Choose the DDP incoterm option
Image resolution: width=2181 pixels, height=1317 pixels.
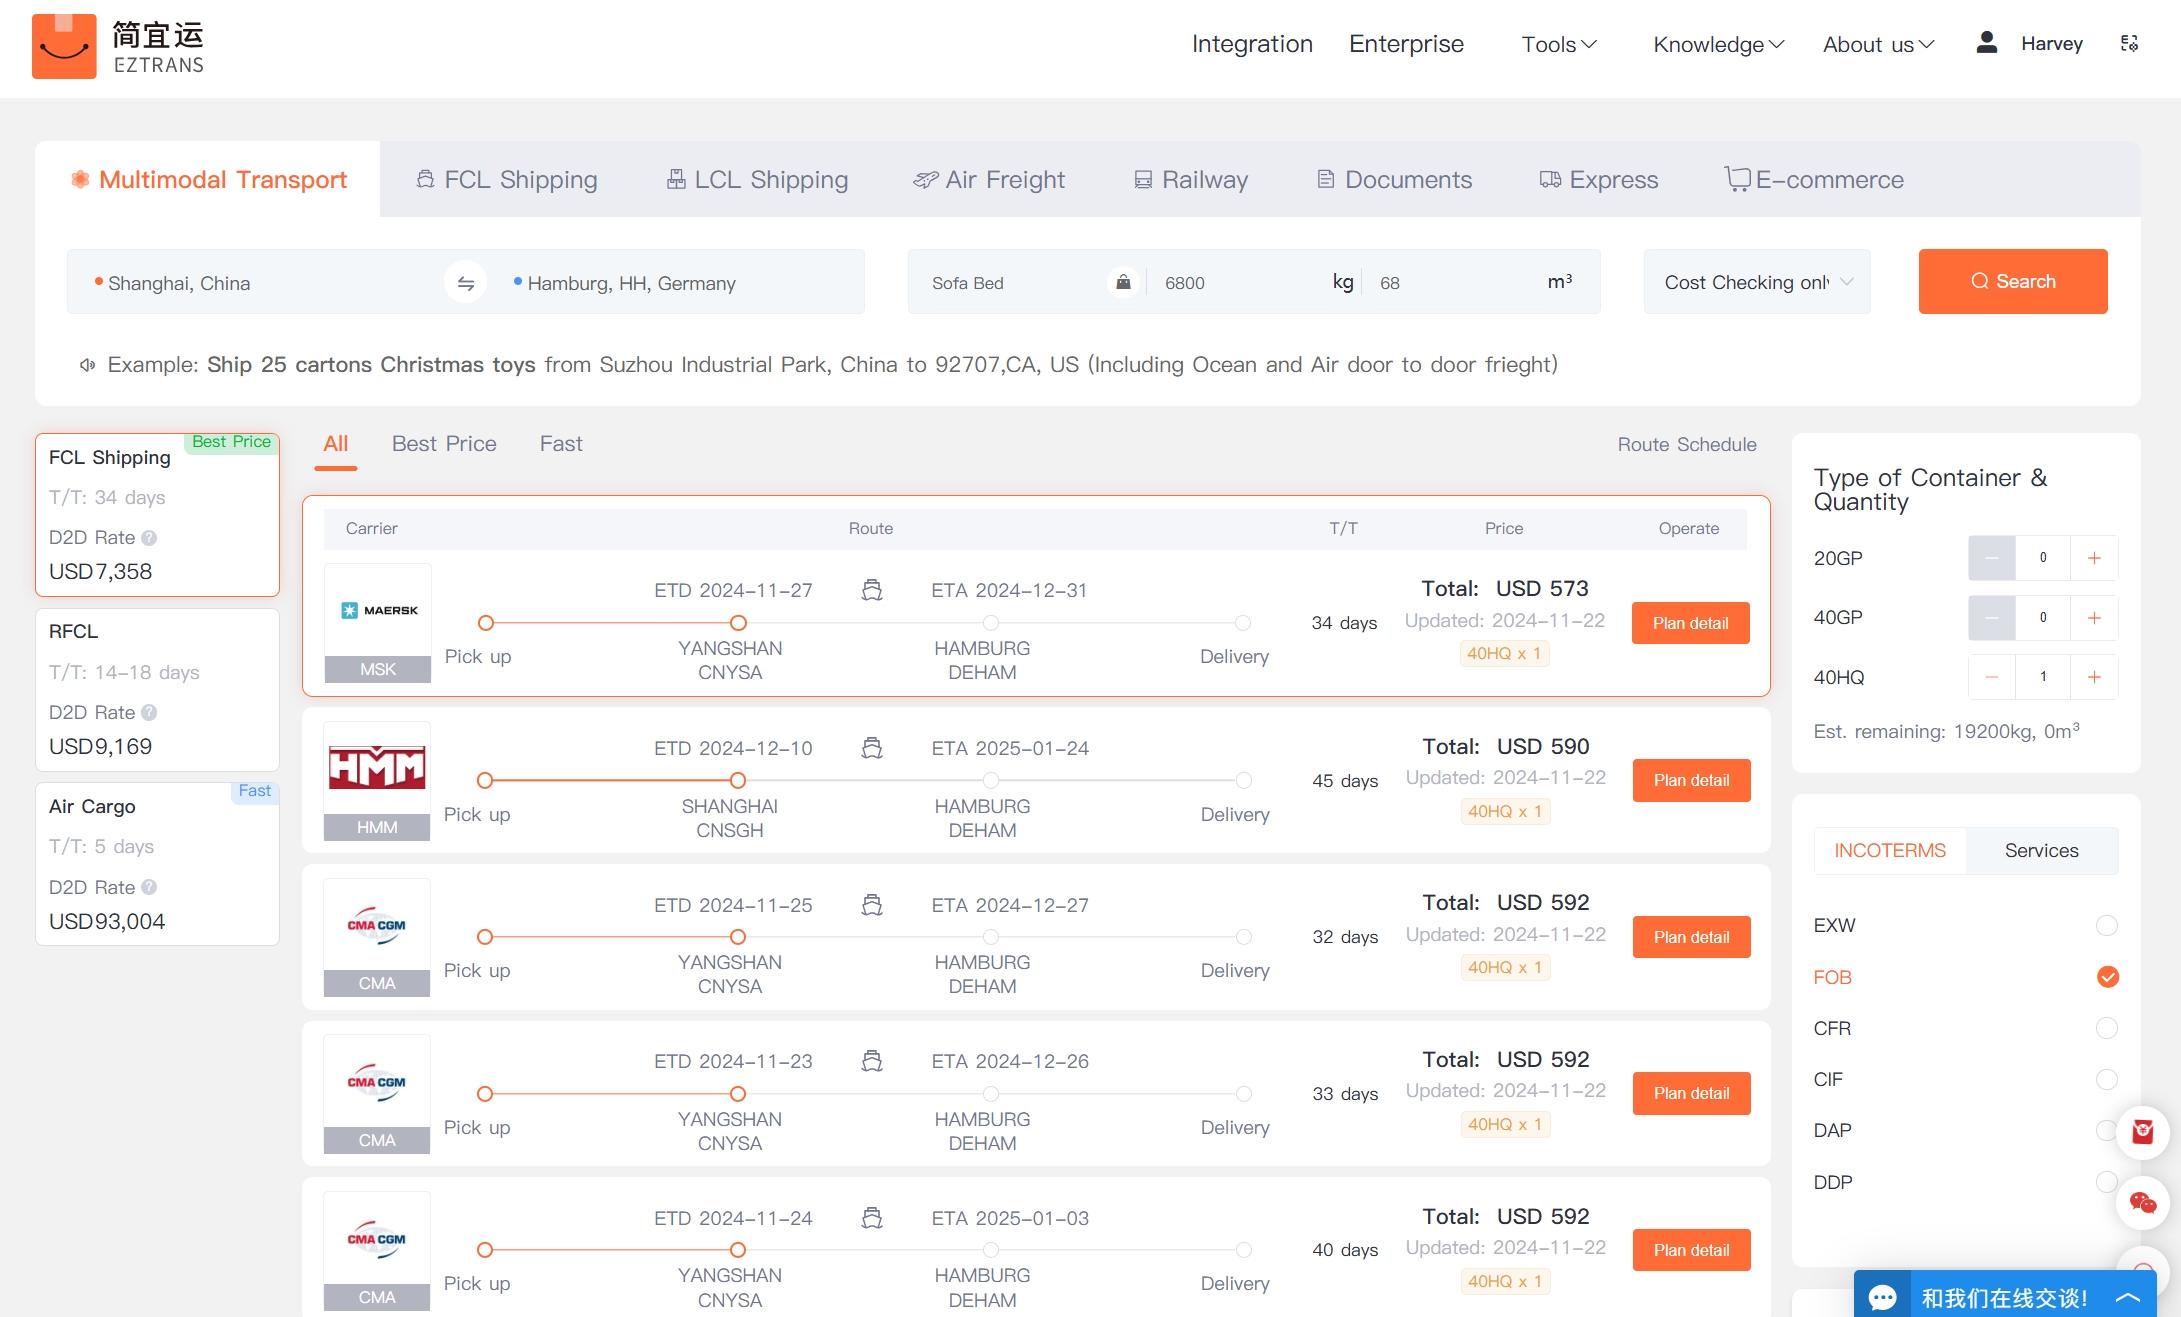(2104, 1182)
